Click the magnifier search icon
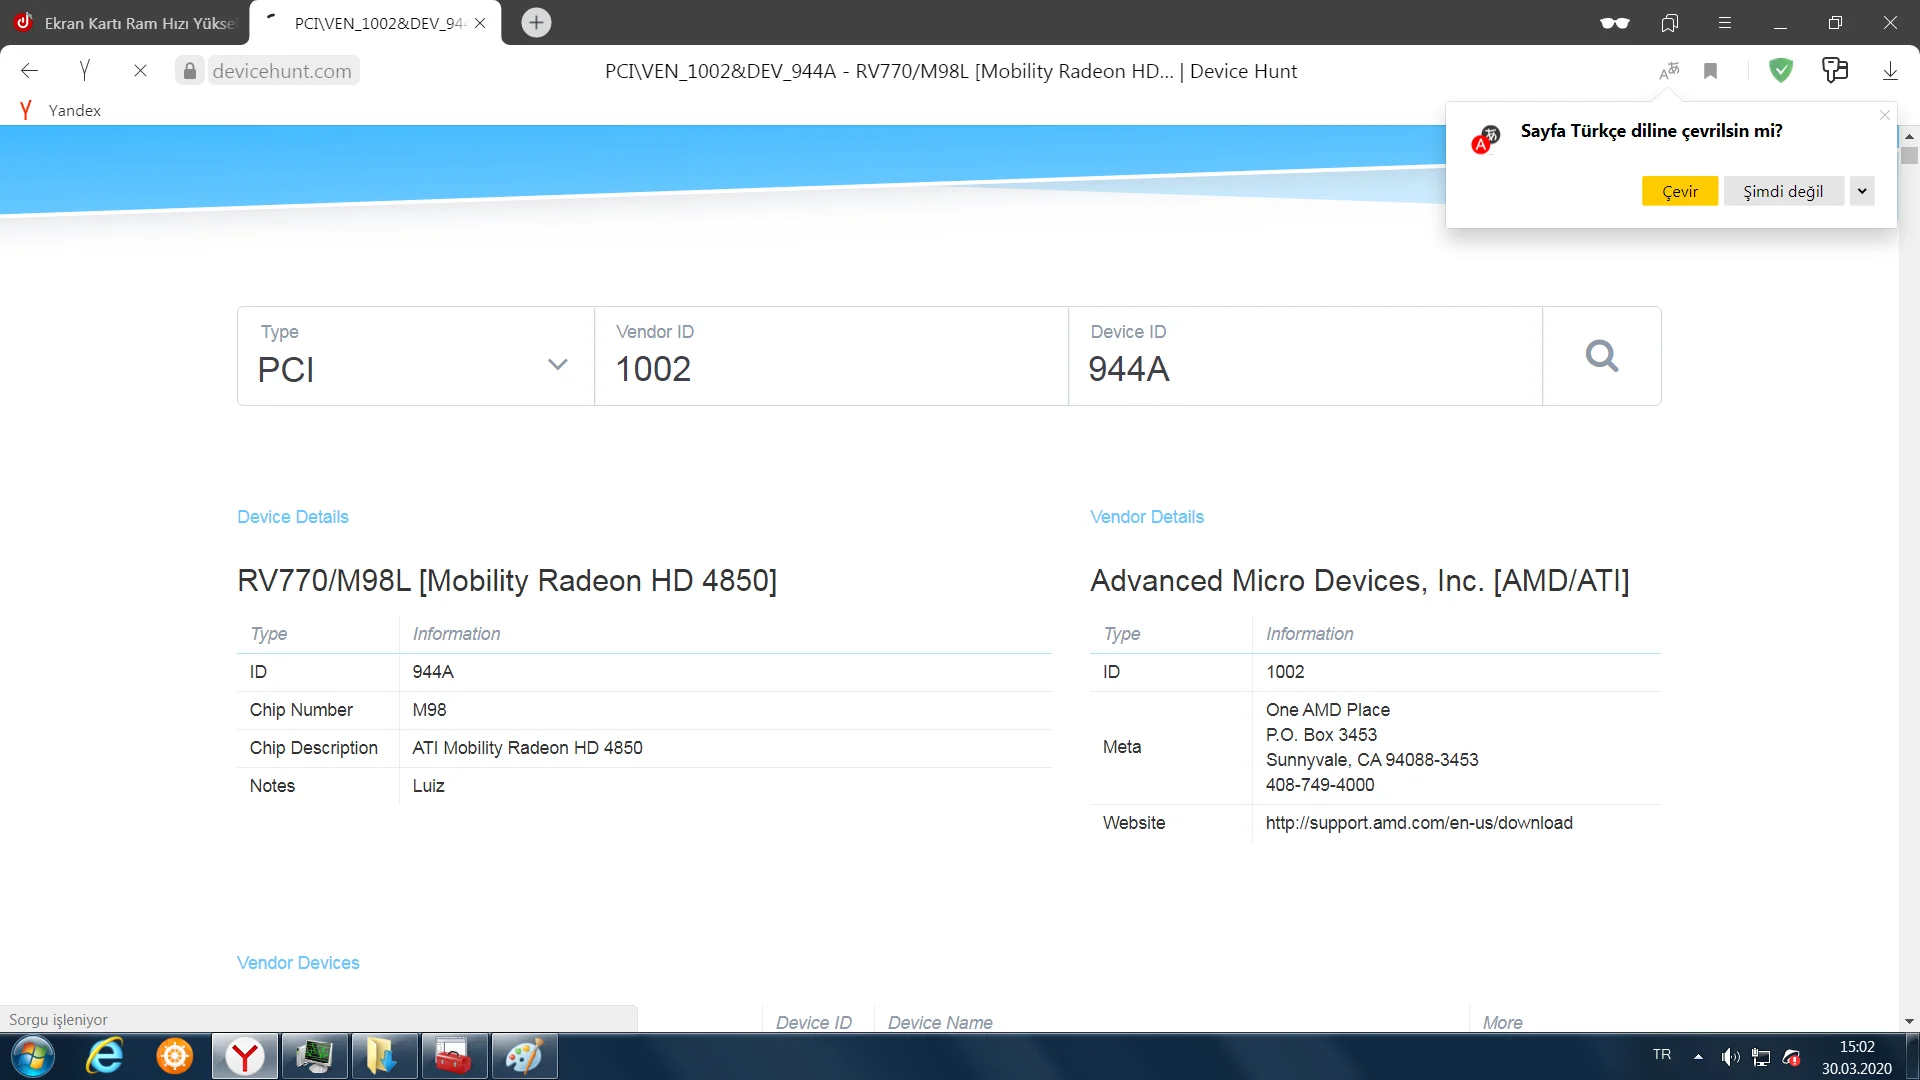 tap(1601, 356)
